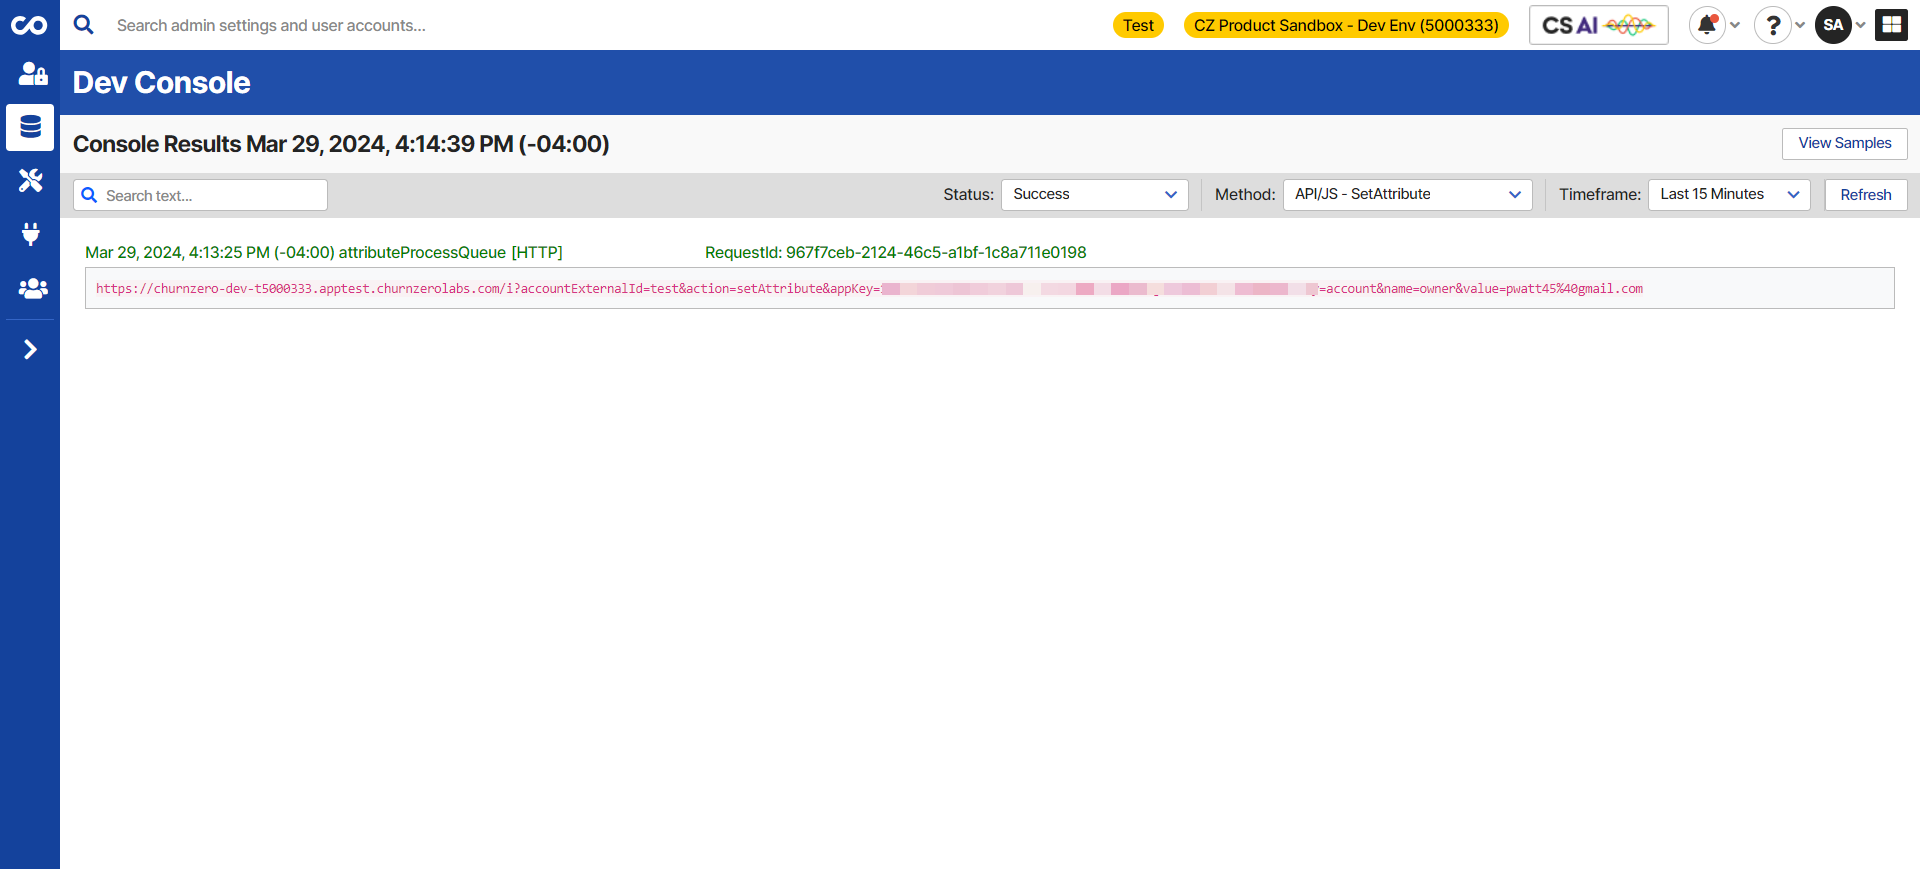
Task: Open the help question mark menu
Action: tap(1772, 25)
